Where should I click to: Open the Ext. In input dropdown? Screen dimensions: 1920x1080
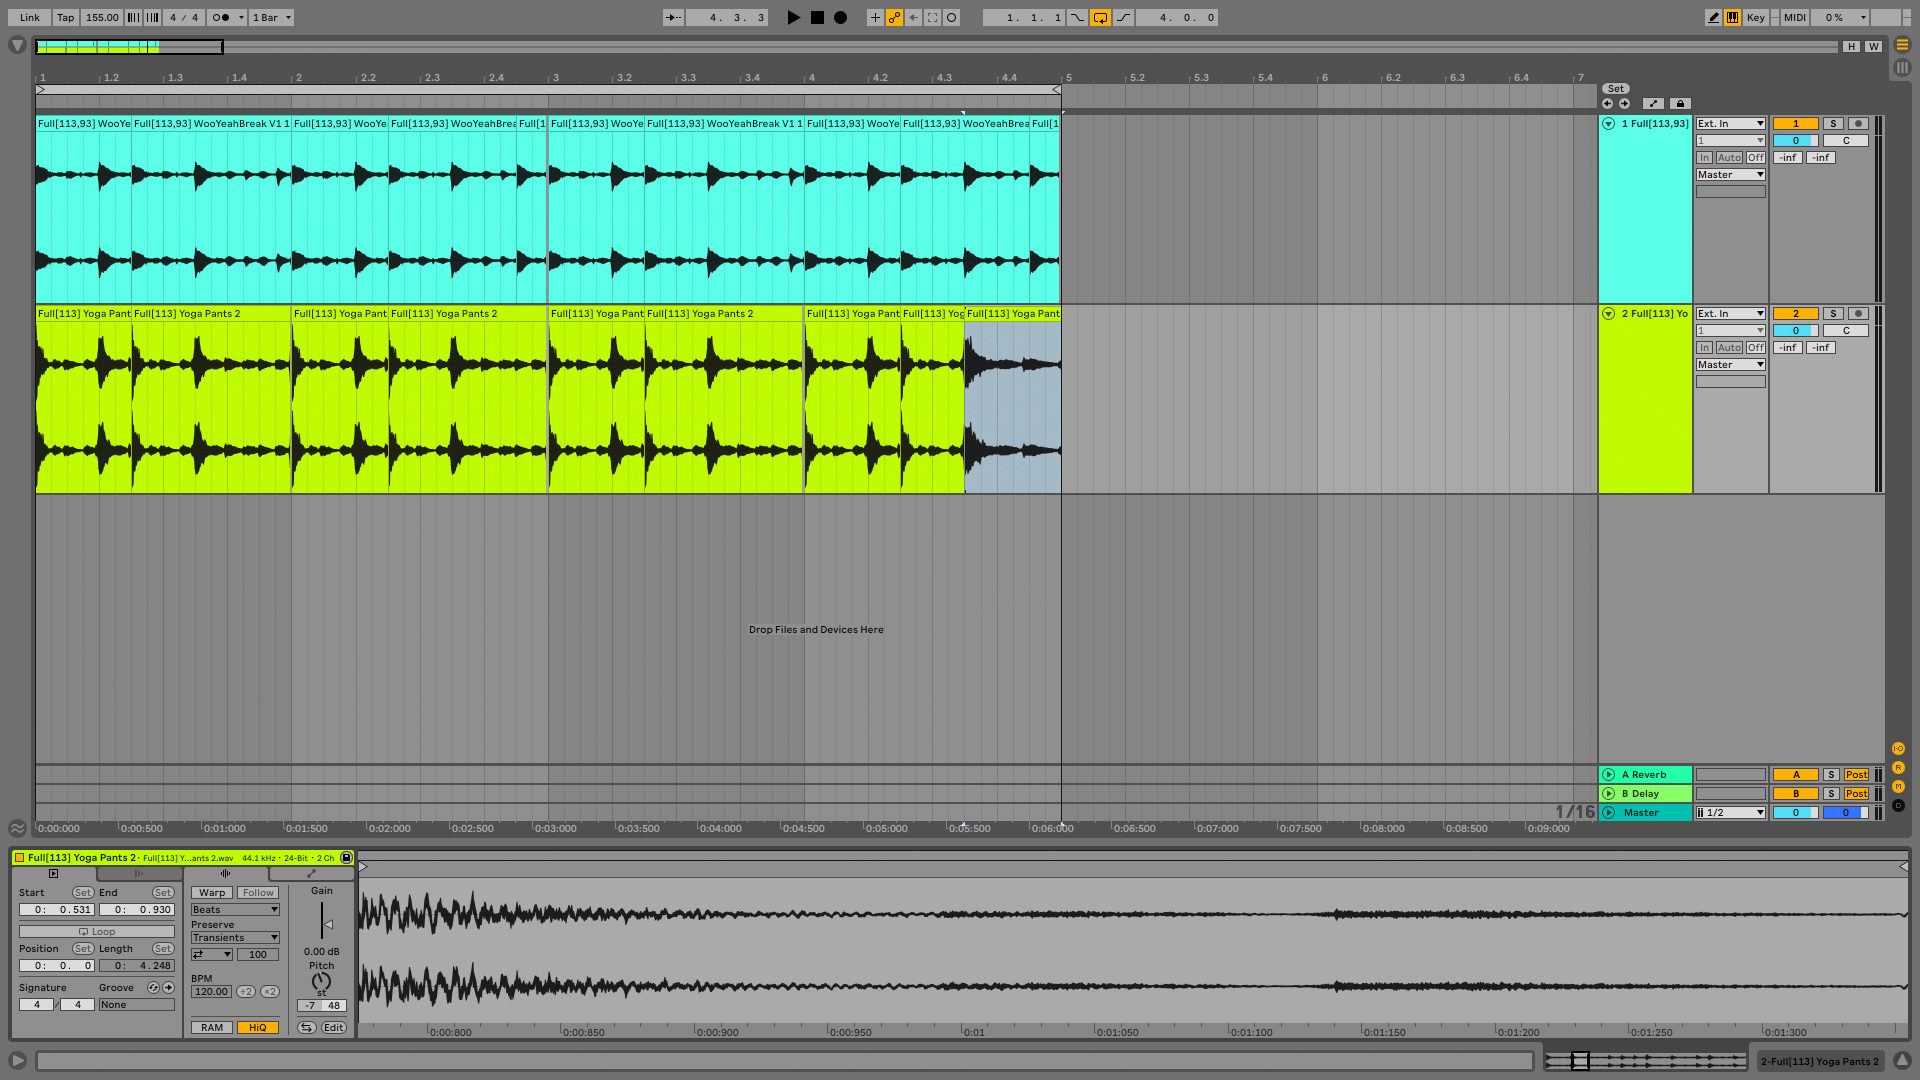pos(1730,123)
